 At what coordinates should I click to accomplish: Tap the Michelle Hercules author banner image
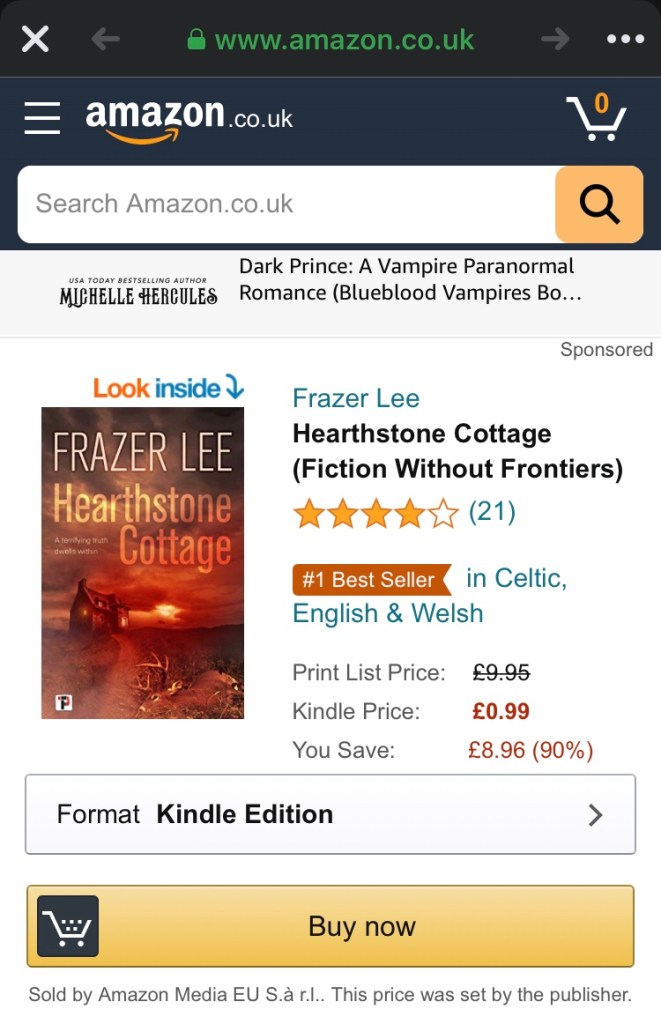point(138,292)
